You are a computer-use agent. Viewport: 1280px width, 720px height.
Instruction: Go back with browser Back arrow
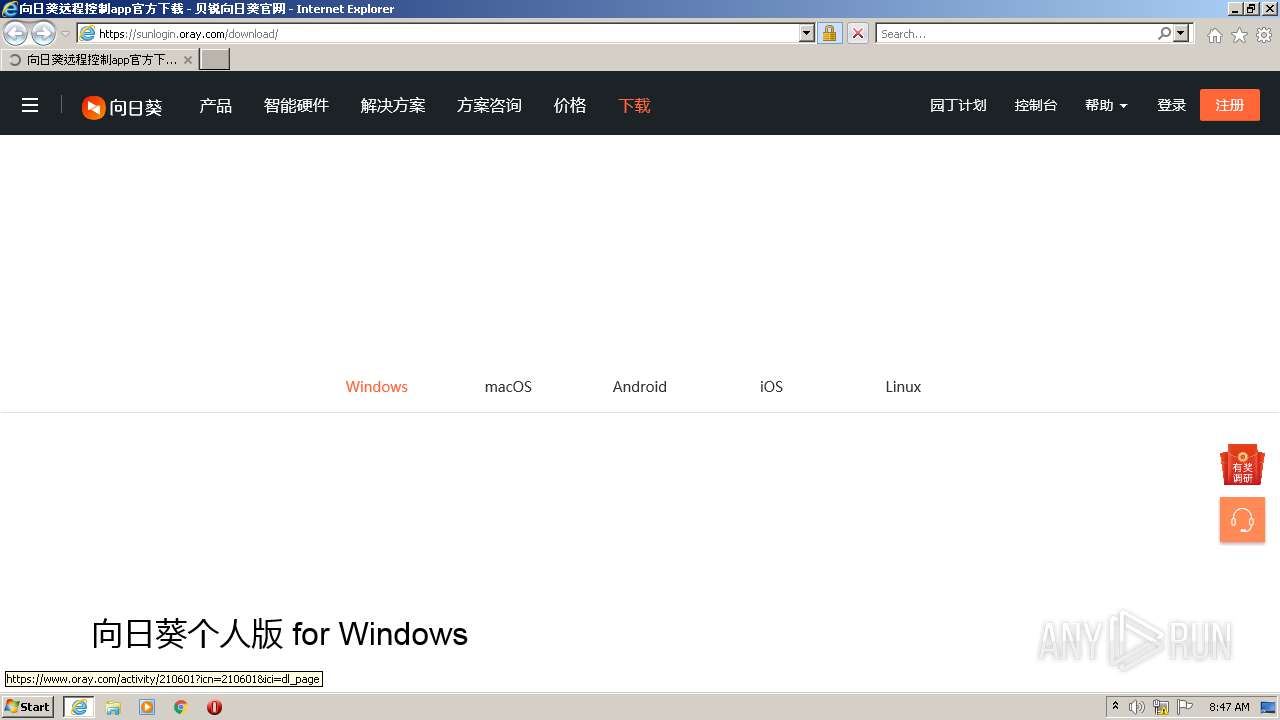tap(15, 33)
